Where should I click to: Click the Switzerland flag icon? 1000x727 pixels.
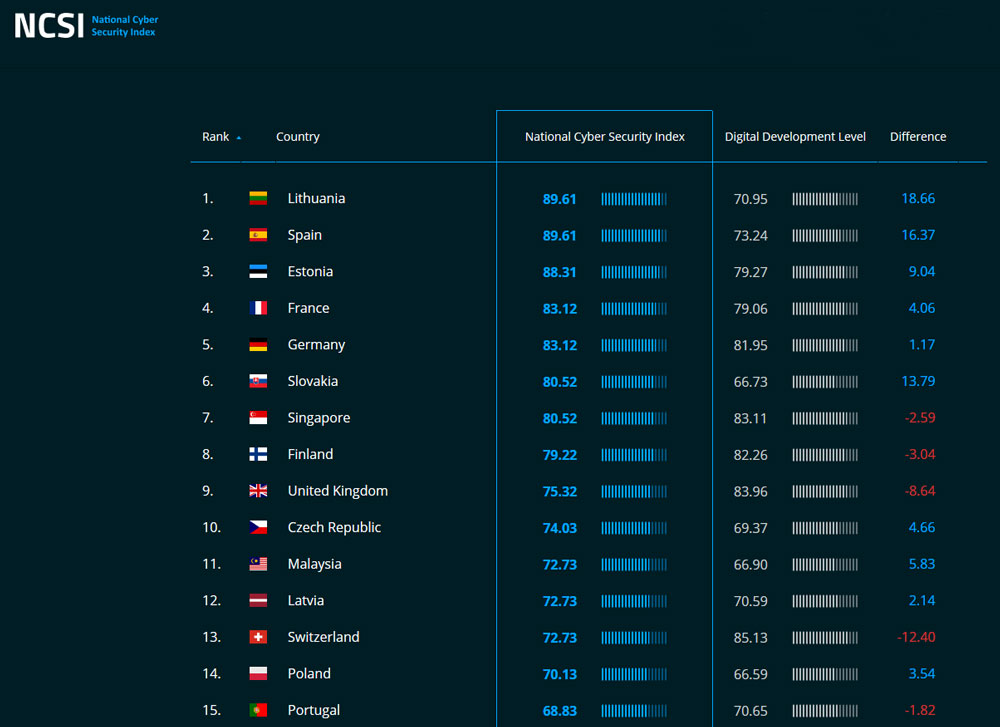pyautogui.click(x=258, y=637)
